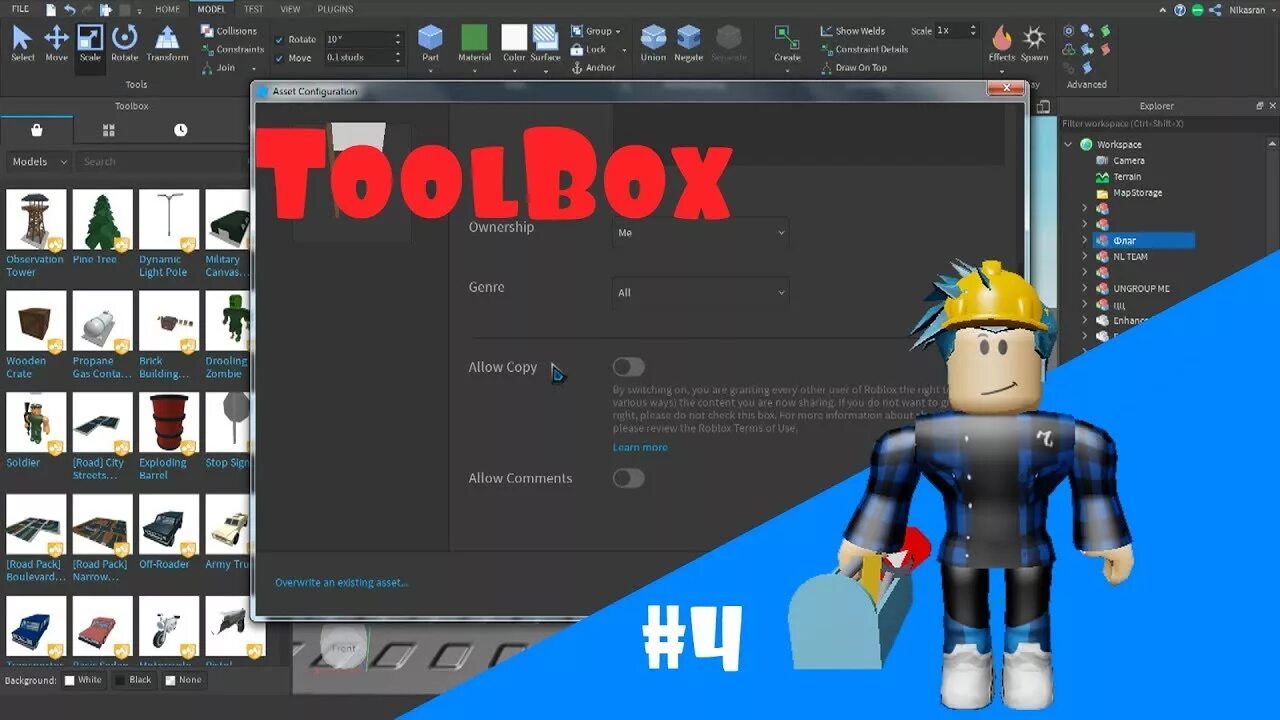
Task: Open the FILE menu
Action: coord(20,9)
